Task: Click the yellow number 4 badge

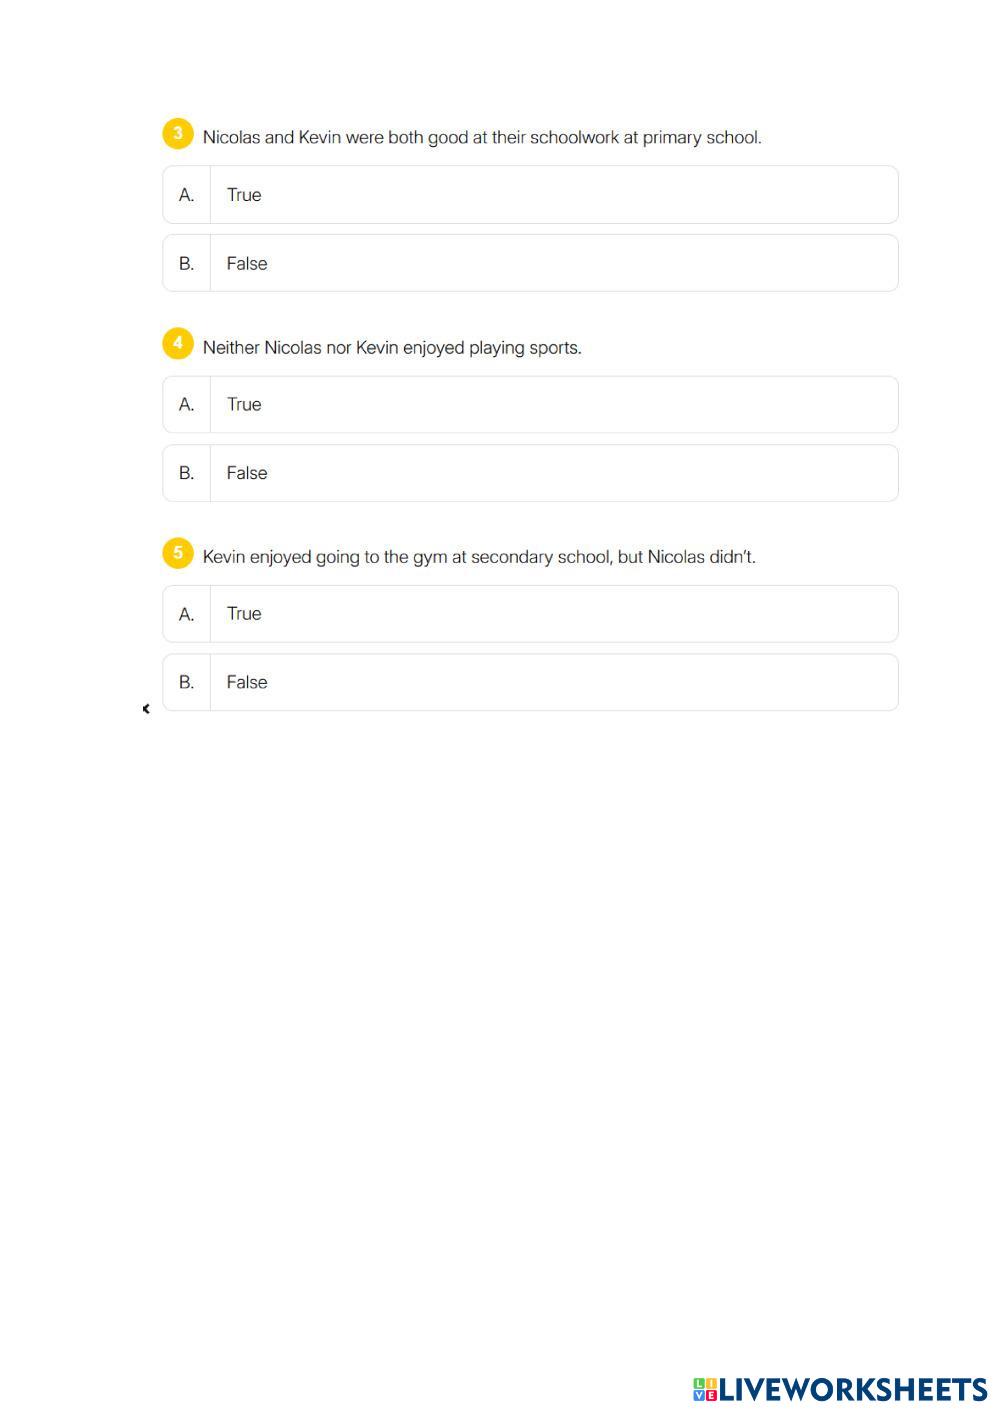Action: [178, 343]
